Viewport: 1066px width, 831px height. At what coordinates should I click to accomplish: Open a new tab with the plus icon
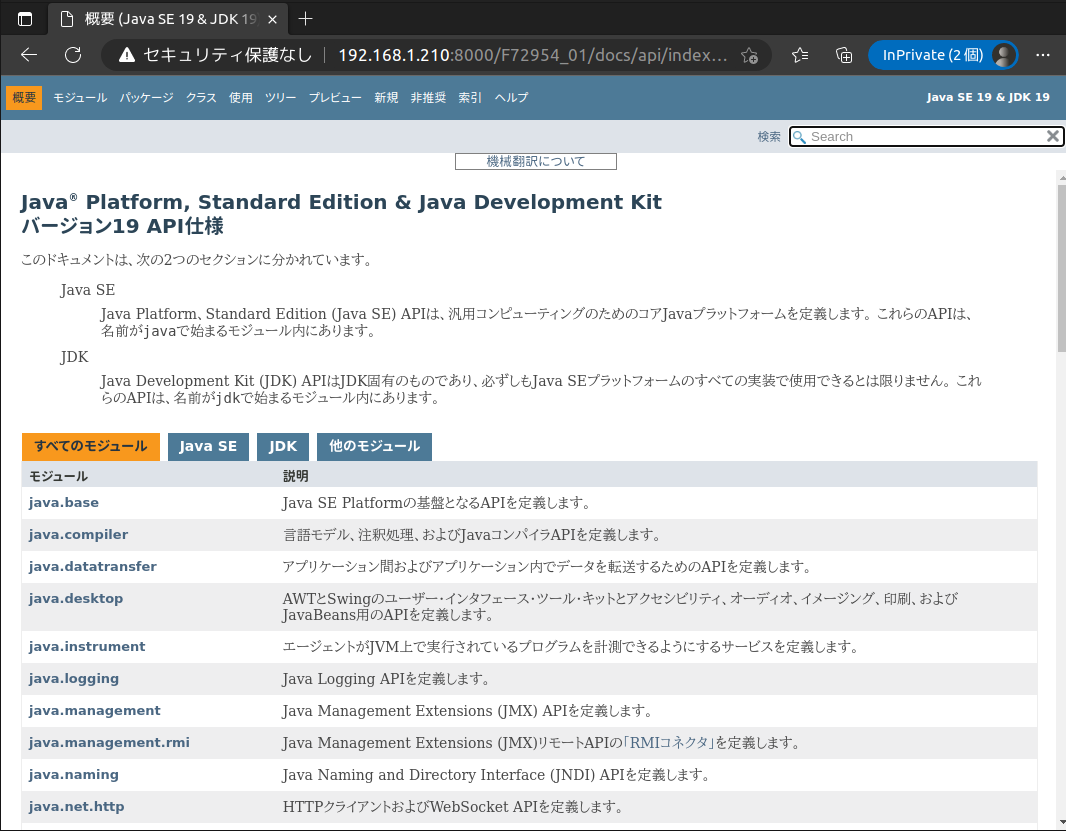click(x=306, y=19)
